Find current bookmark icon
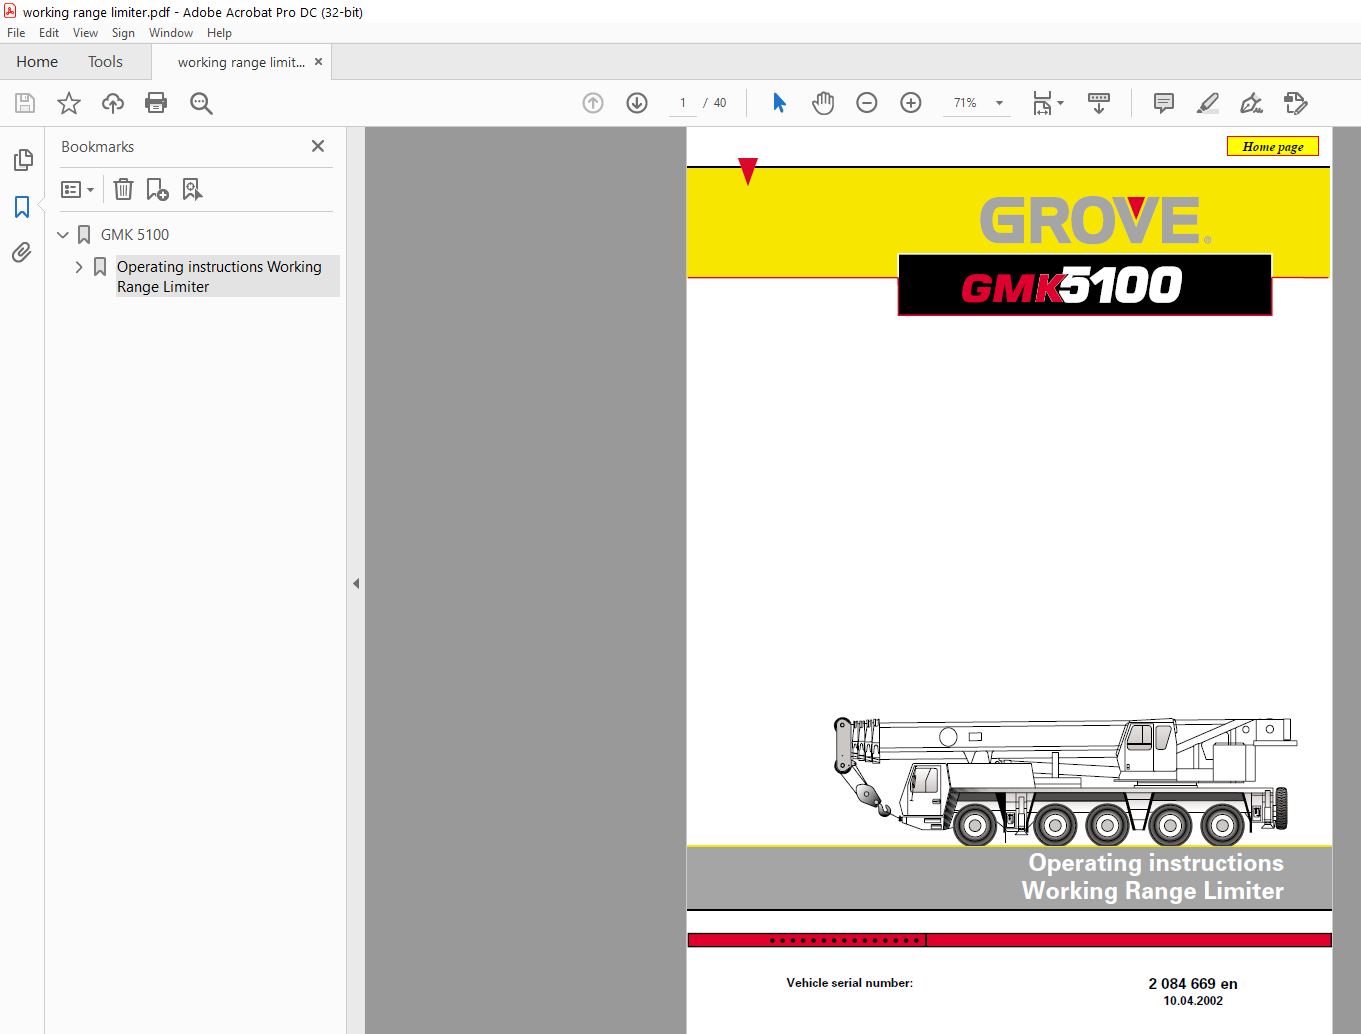 pos(192,189)
